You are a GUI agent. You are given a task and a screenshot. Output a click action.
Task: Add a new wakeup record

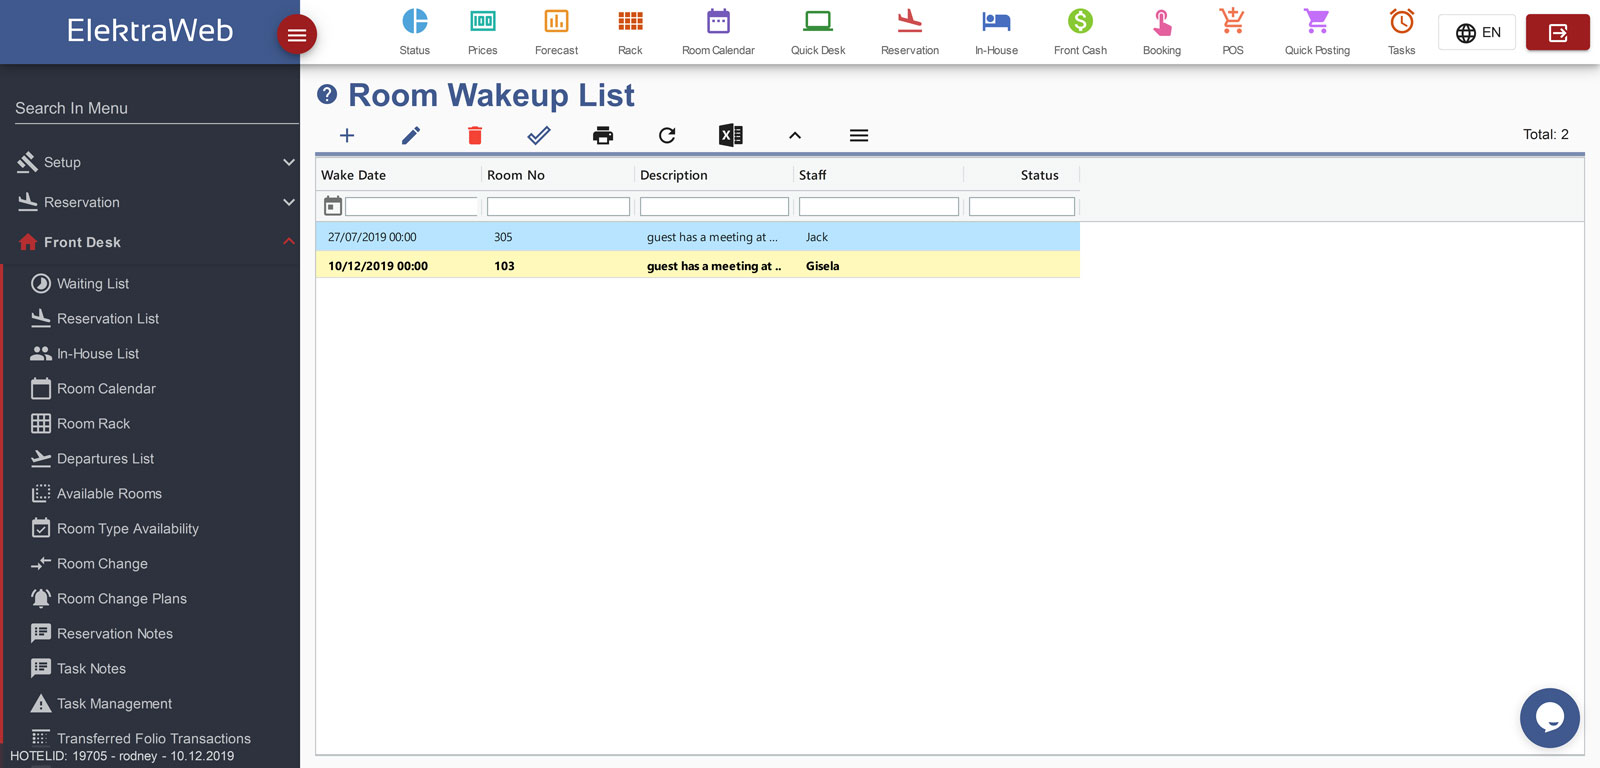pyautogui.click(x=347, y=135)
